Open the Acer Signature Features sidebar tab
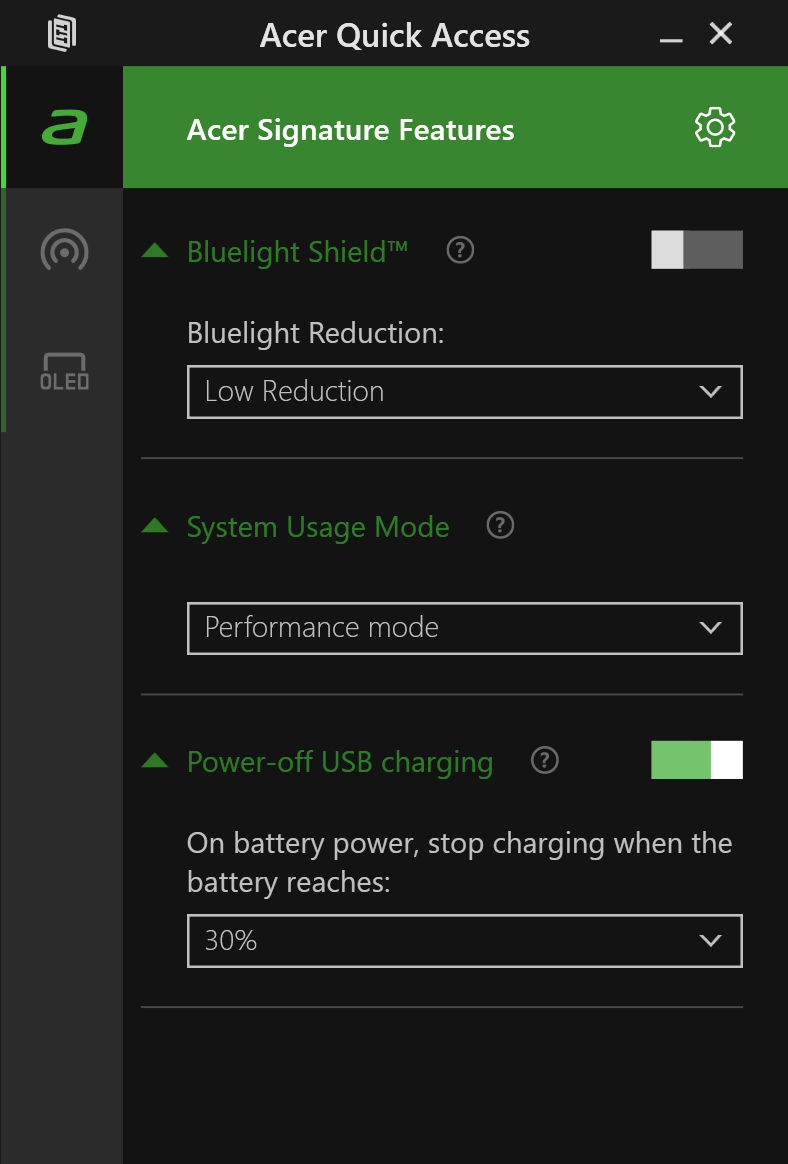 [64, 128]
